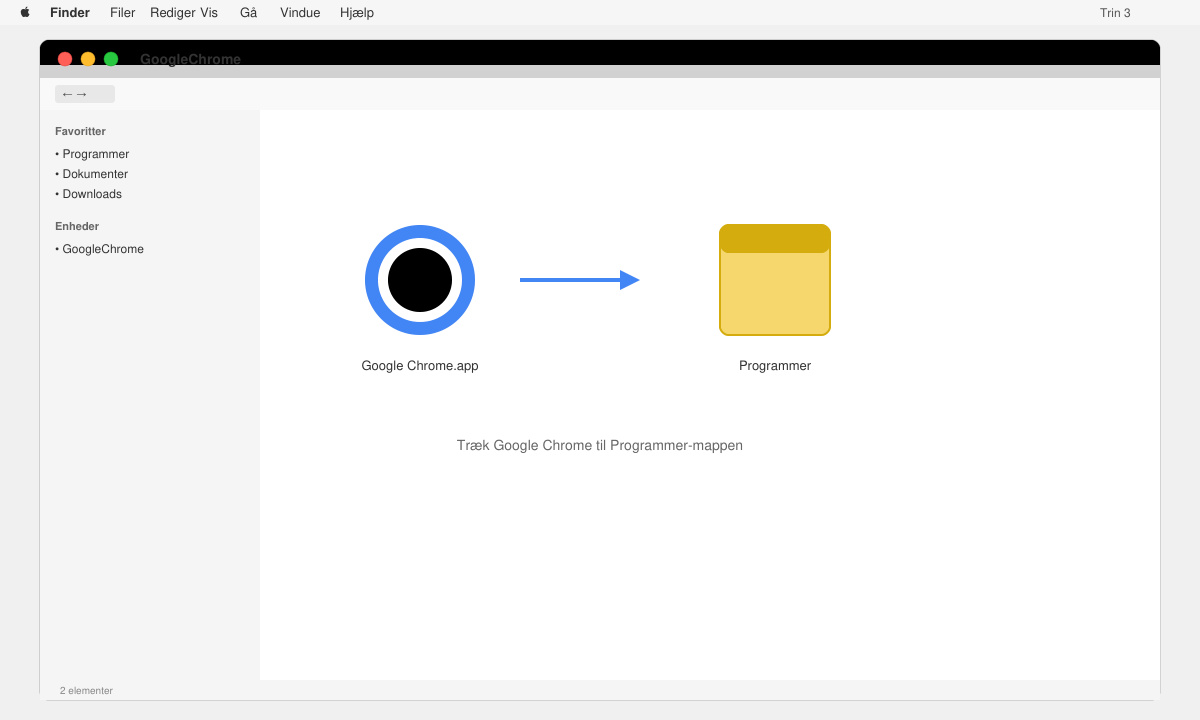Screen dimensions: 1200x720
Task: Click the Programmer folder name label
Action: [x=775, y=366]
